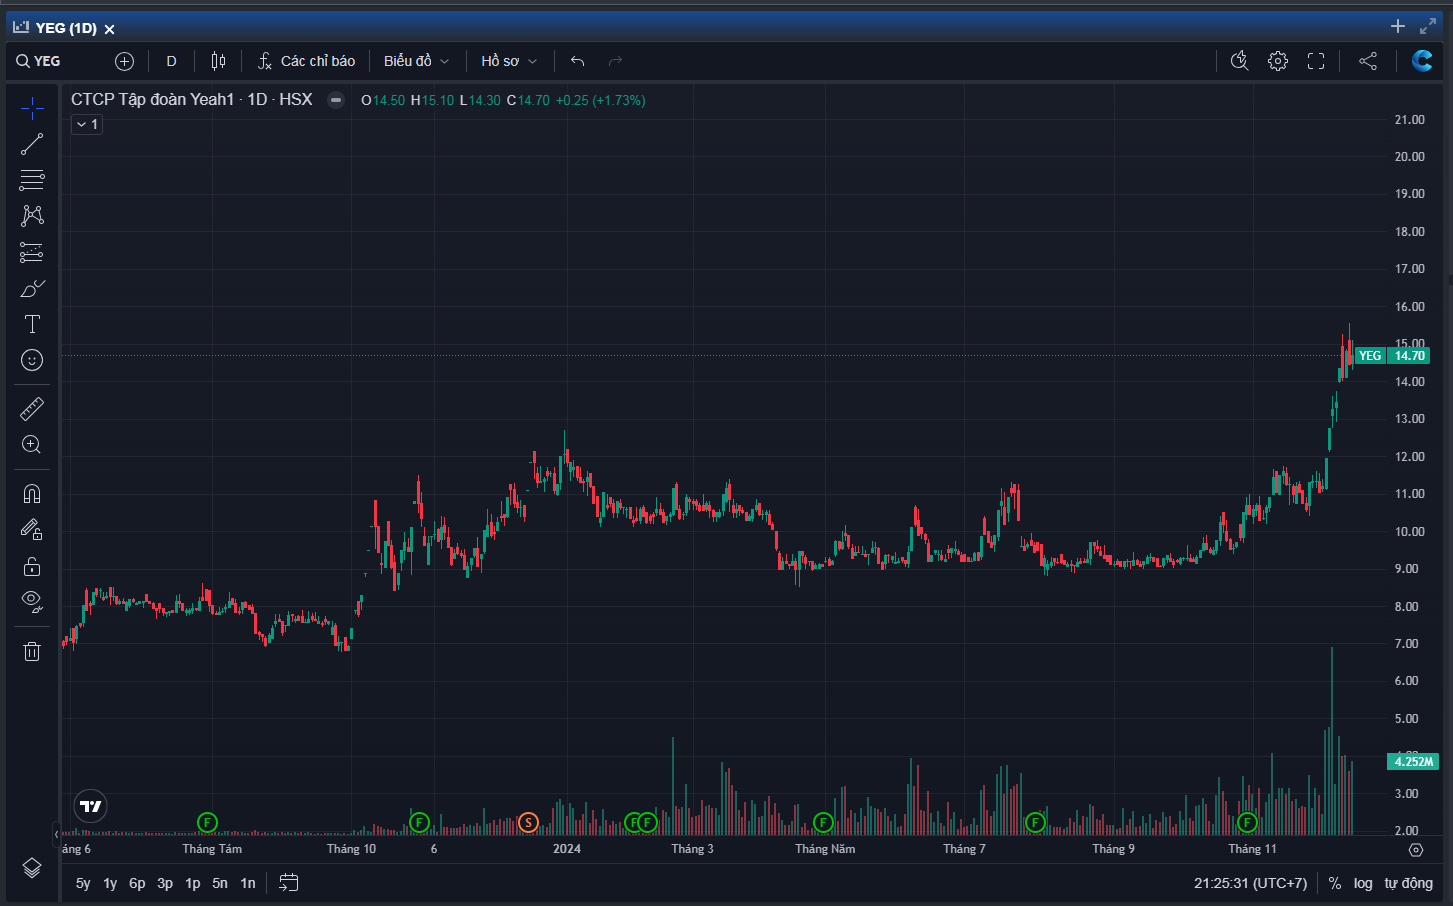The image size is (1453, 906).
Task: Click the CTCP Tập đoàn Yeah1 symbol title
Action: tap(191, 99)
